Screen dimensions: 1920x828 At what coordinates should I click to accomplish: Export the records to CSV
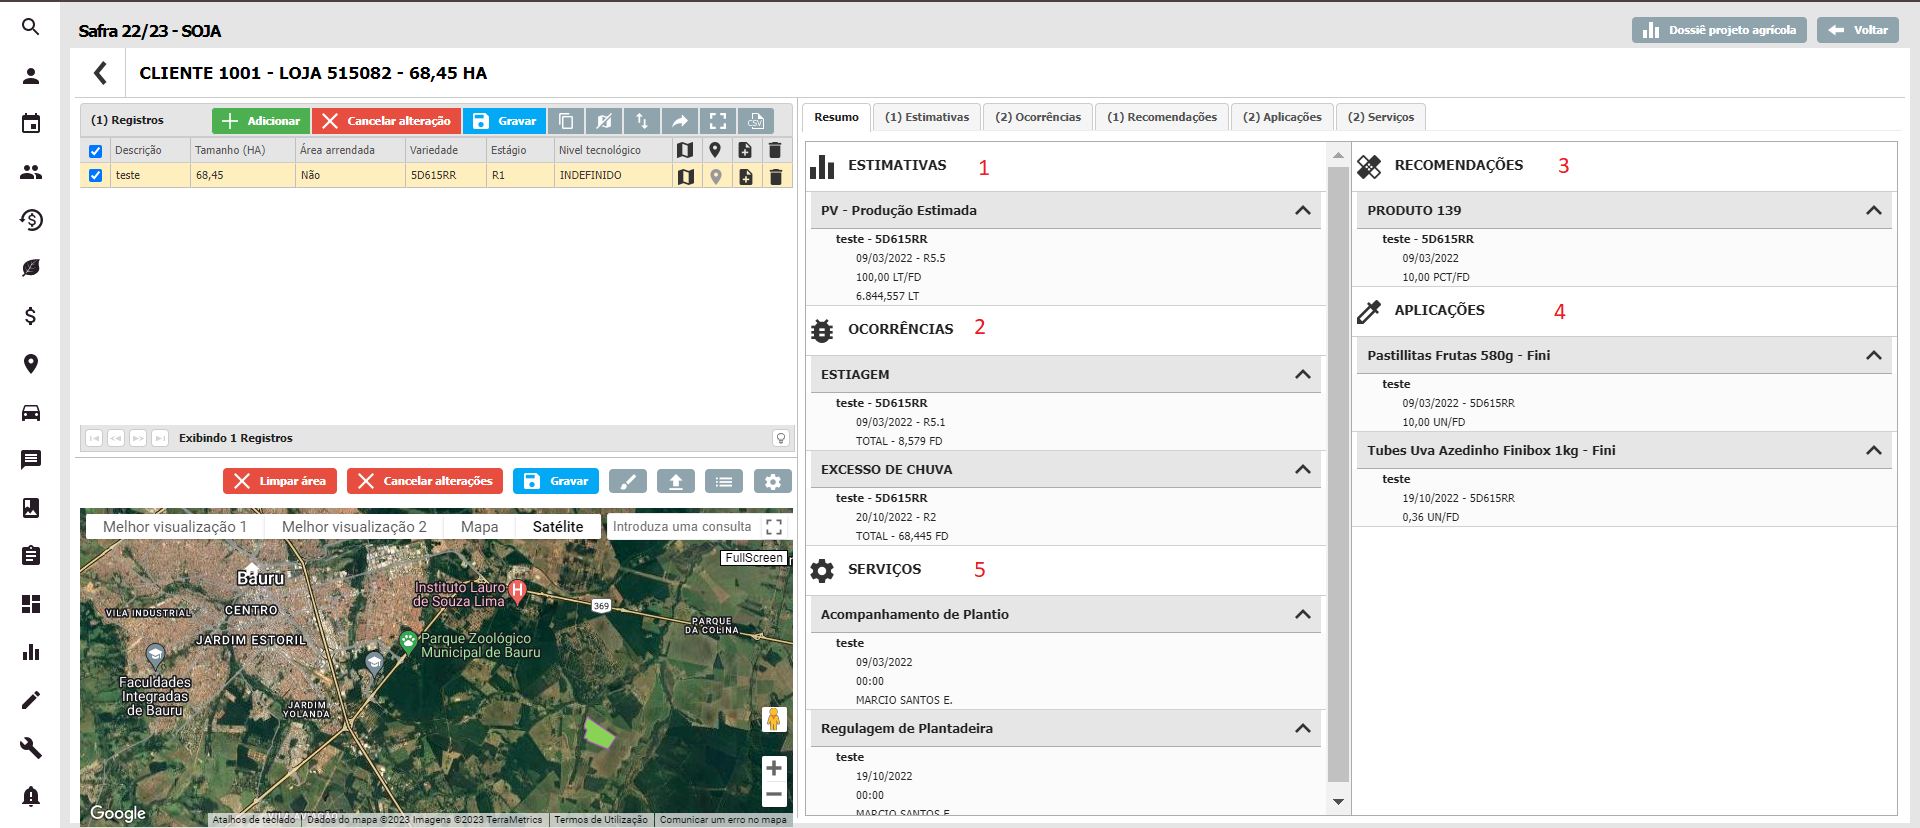coord(756,121)
